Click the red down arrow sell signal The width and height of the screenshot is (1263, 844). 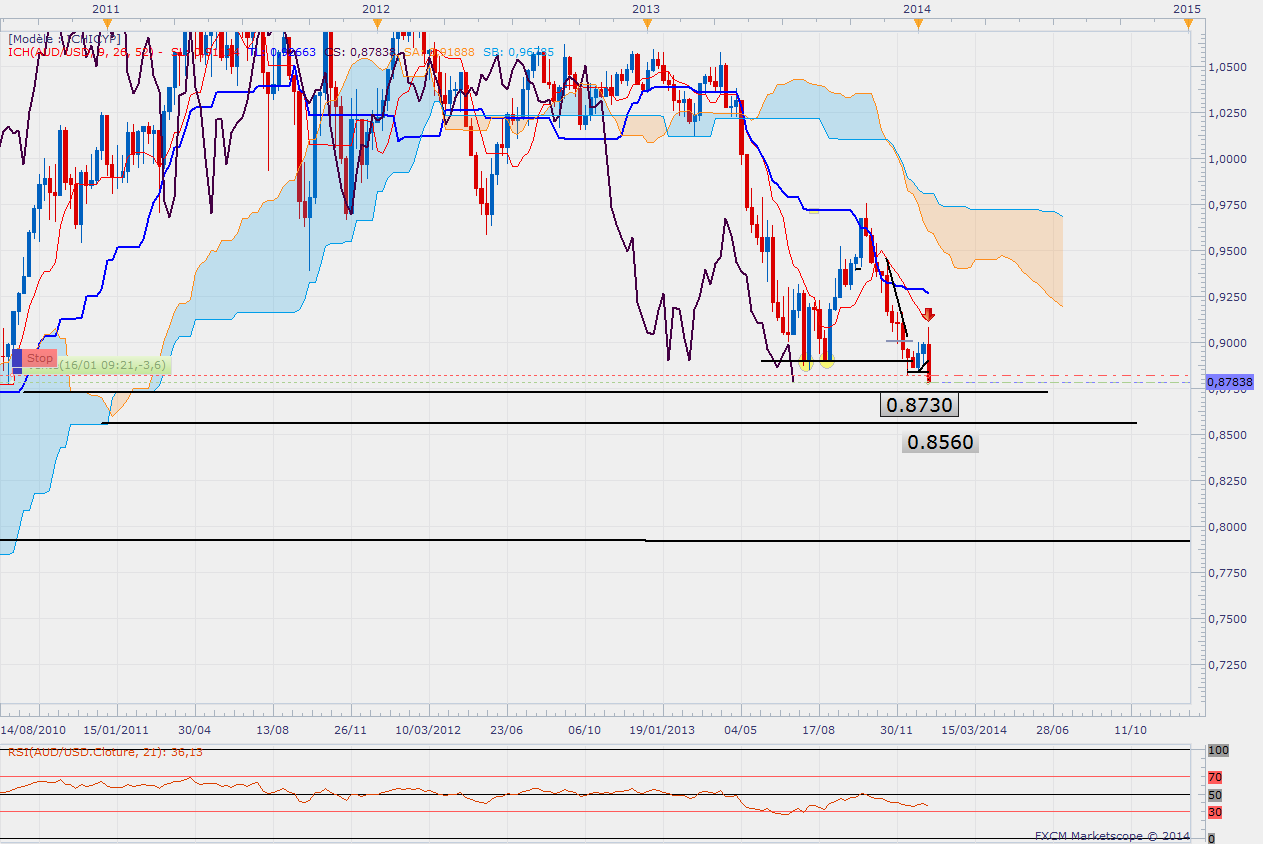pyautogui.click(x=928, y=314)
